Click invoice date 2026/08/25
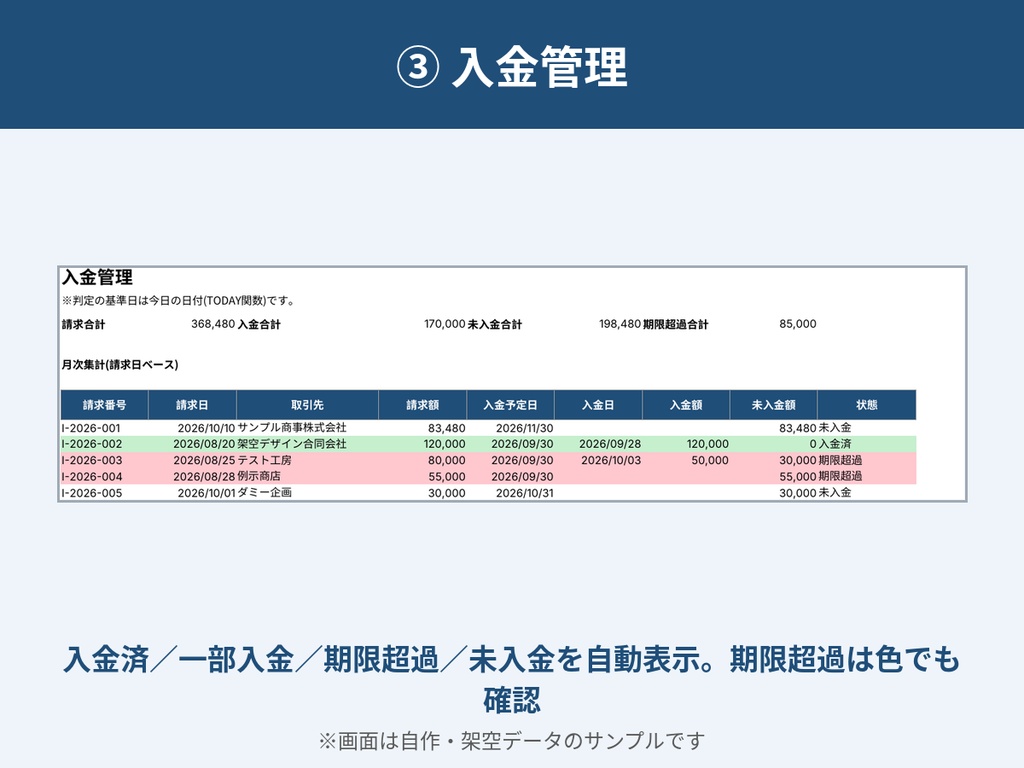 (204, 460)
